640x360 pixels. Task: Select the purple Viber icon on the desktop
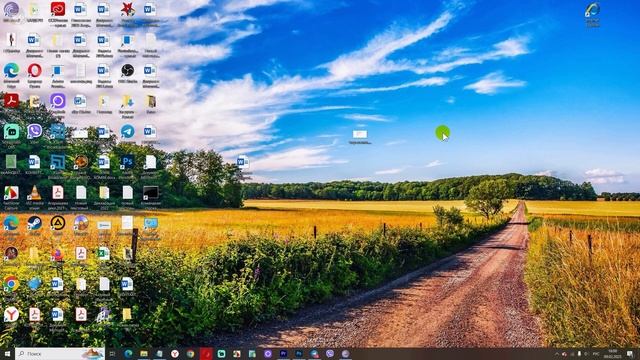pos(34,131)
